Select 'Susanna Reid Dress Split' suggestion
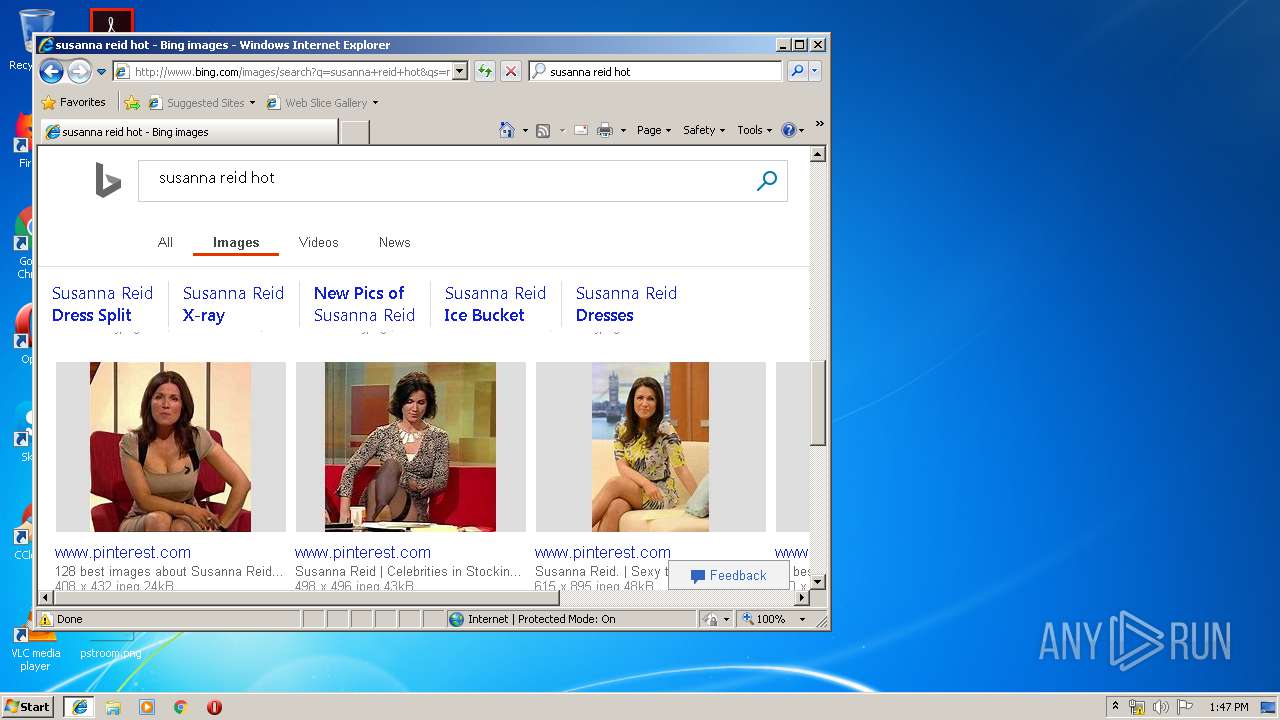Viewport: 1280px width, 720px height. point(102,304)
